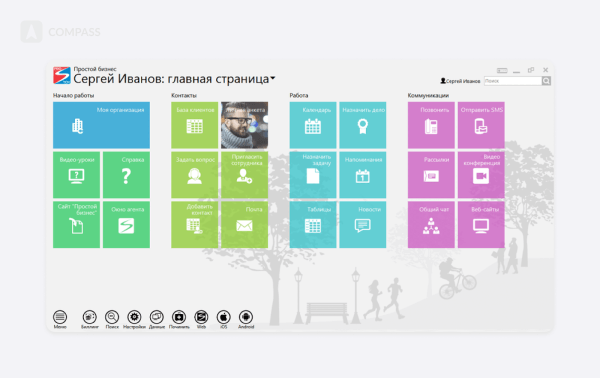Image resolution: width=600 pixels, height=378 pixels.
Task: Click the Поиск search input field
Action: [513, 81]
